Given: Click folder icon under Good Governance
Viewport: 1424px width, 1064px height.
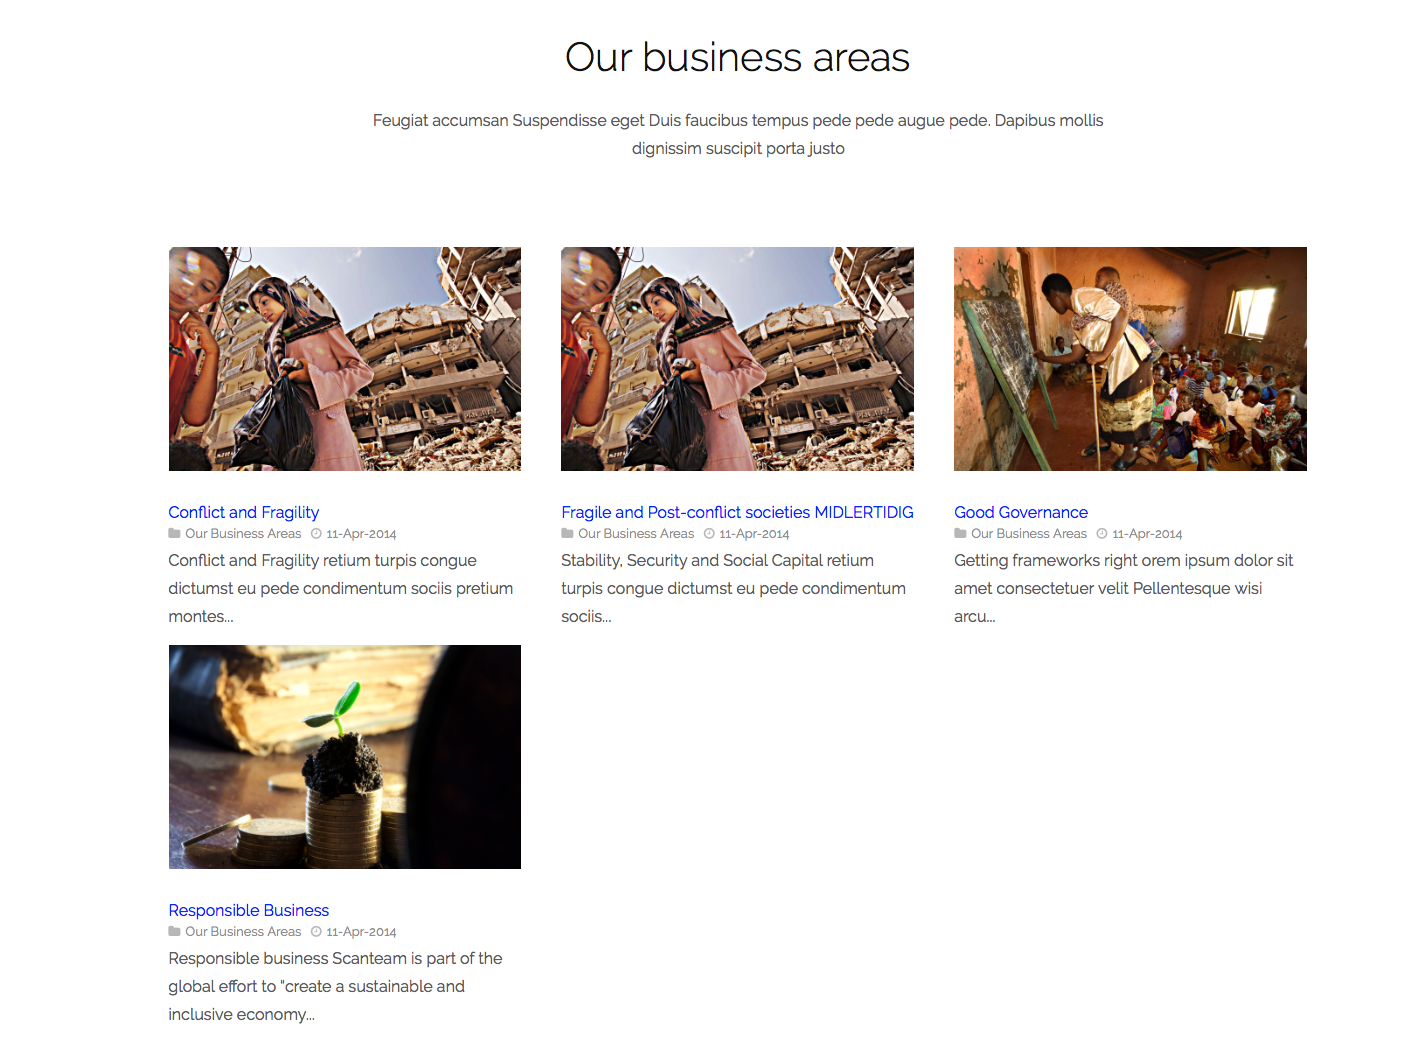Looking at the screenshot, I should (960, 534).
